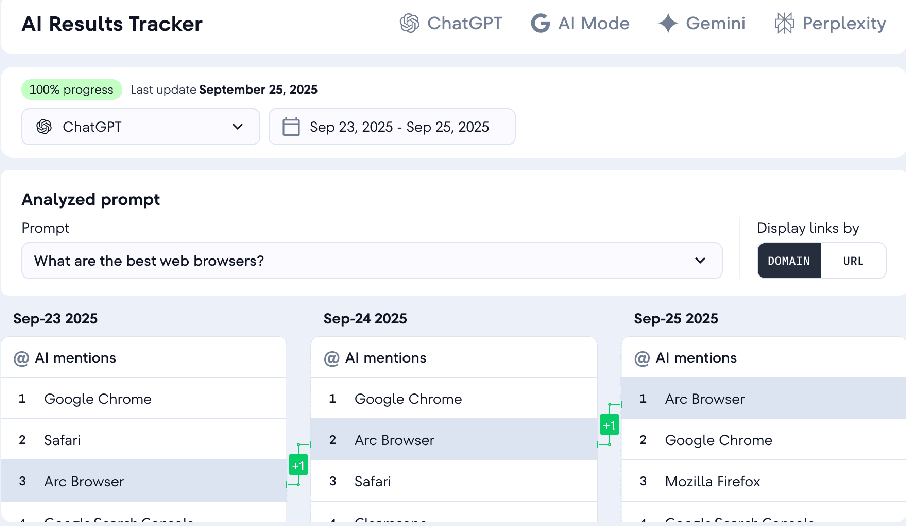Switch to the AI Mode tab

(x=580, y=23)
